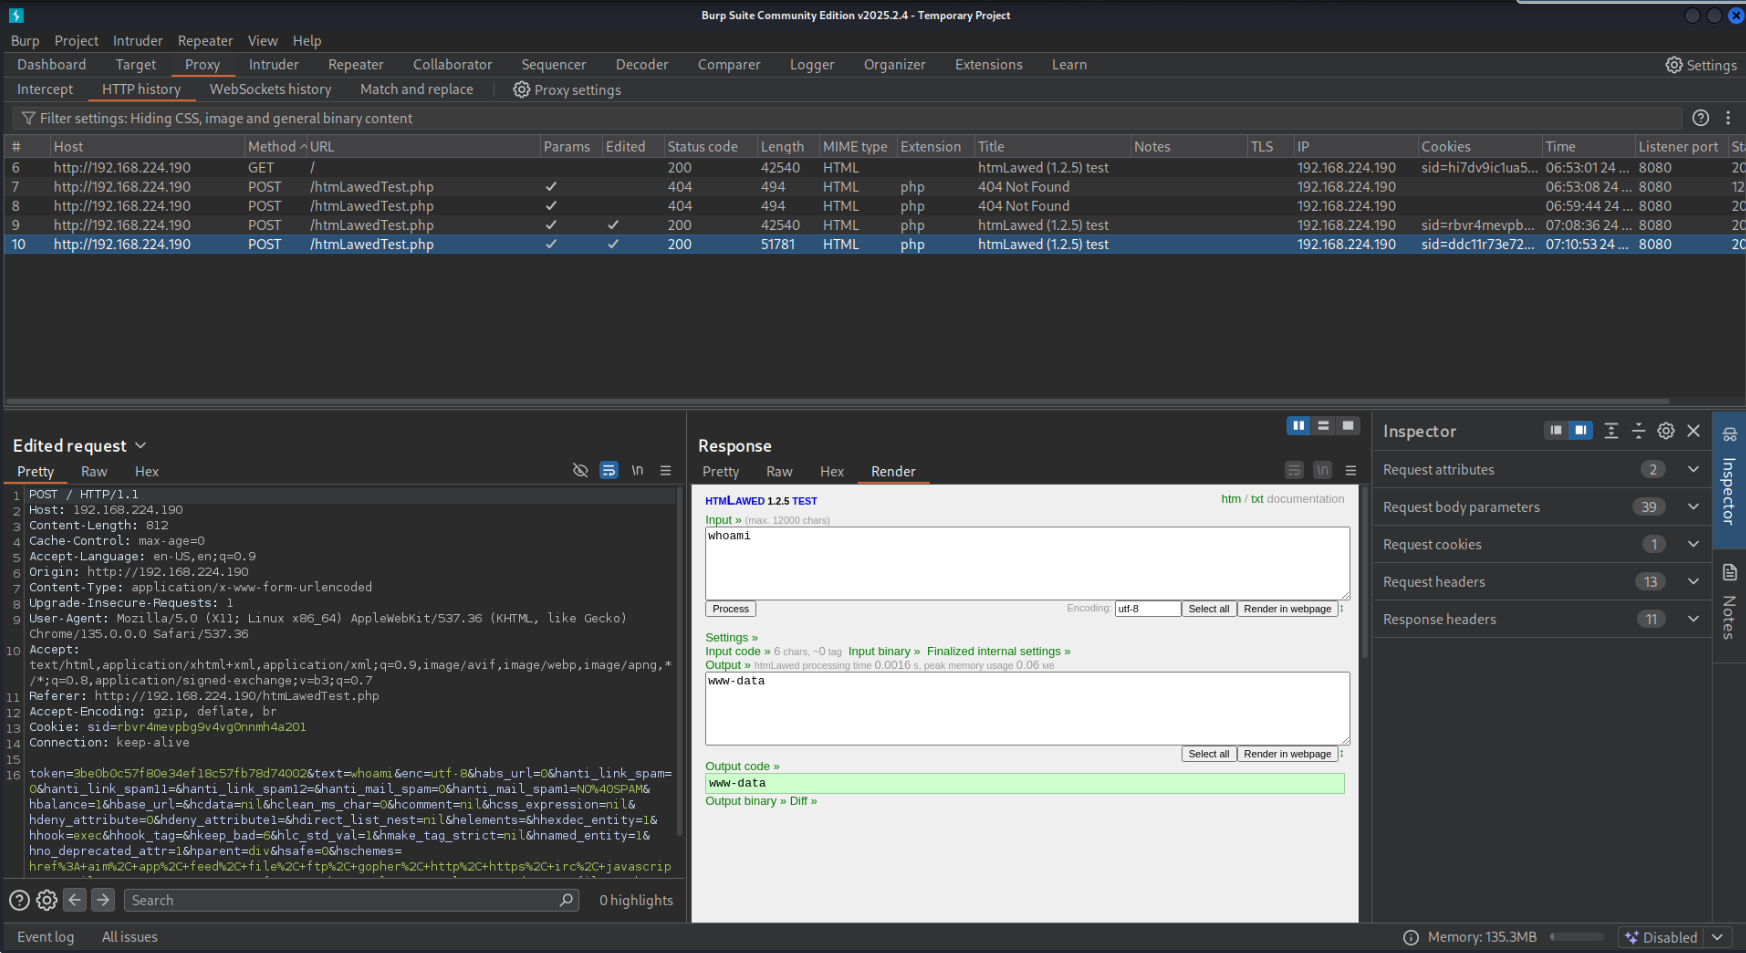Image resolution: width=1746 pixels, height=953 pixels.
Task: Toggle line wrap in Response panel
Action: pyautogui.click(x=1294, y=470)
